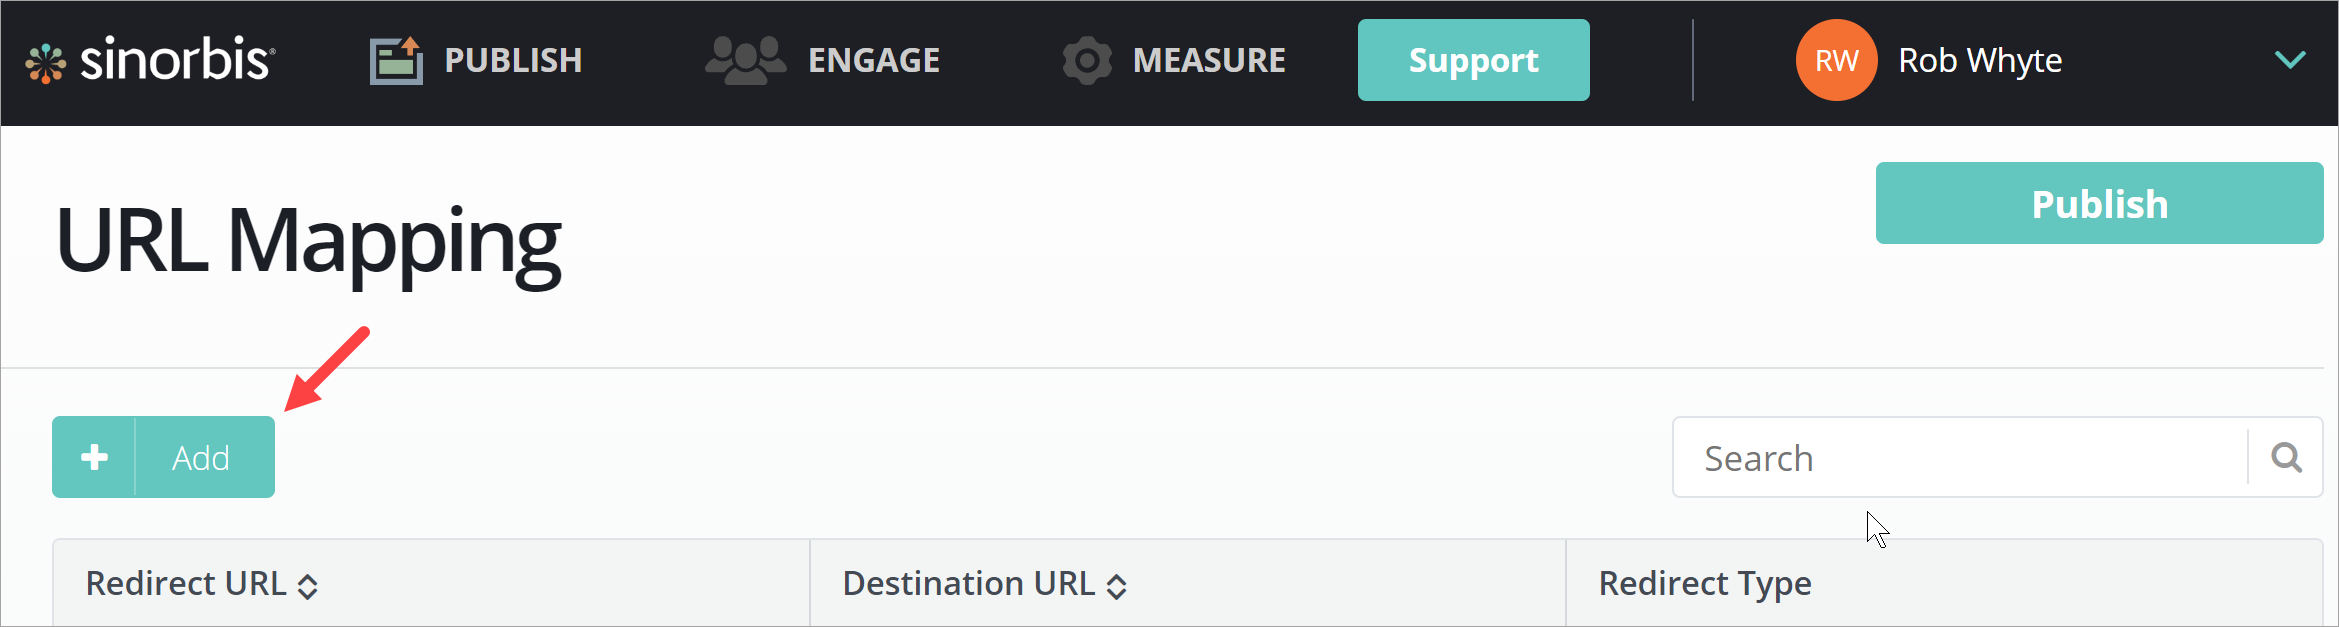Image resolution: width=2339 pixels, height=627 pixels.
Task: Click the Add label button
Action: (202, 458)
